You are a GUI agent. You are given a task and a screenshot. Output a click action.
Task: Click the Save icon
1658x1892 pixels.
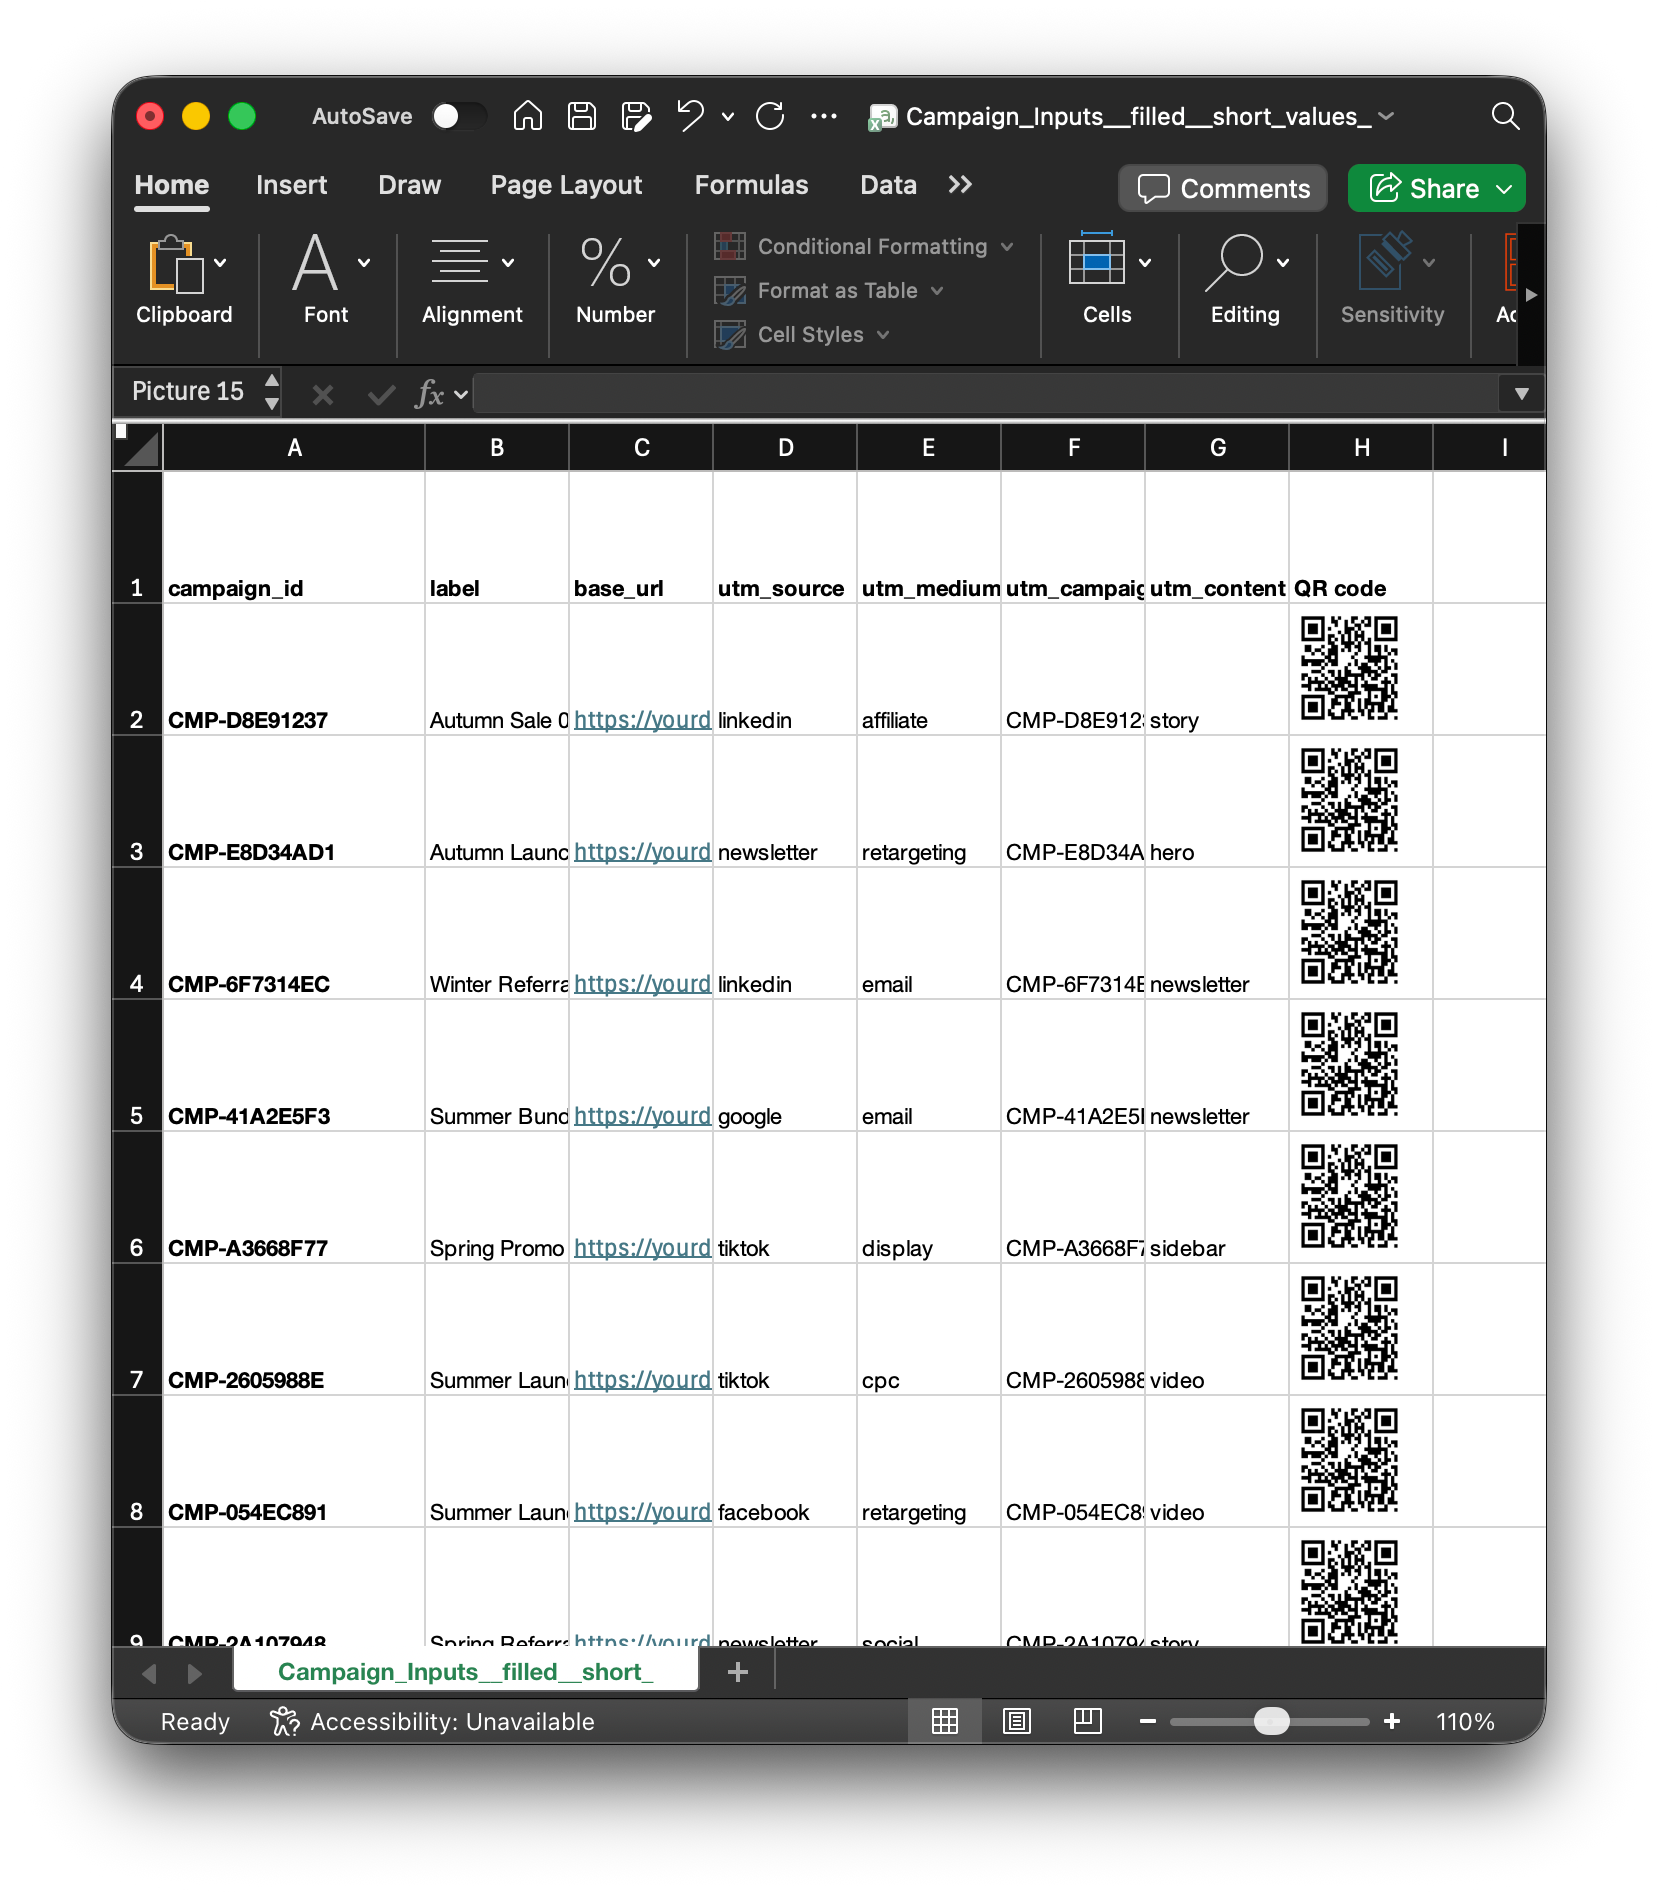[582, 116]
